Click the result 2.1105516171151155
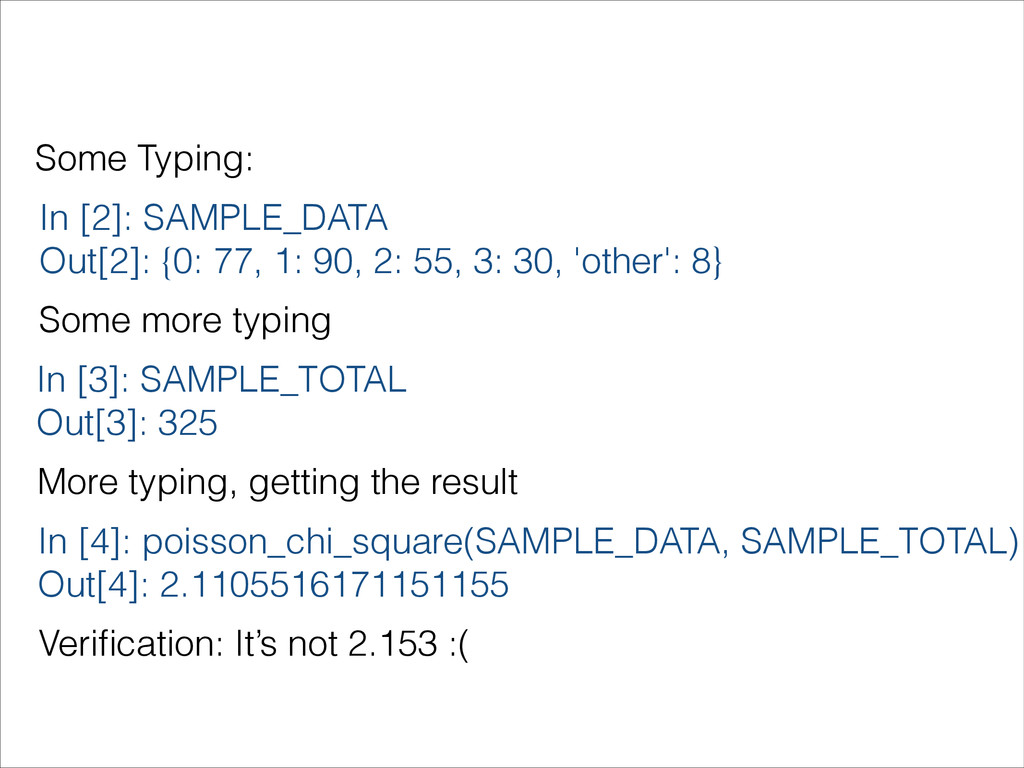This screenshot has height=768, width=1024. click(334, 584)
